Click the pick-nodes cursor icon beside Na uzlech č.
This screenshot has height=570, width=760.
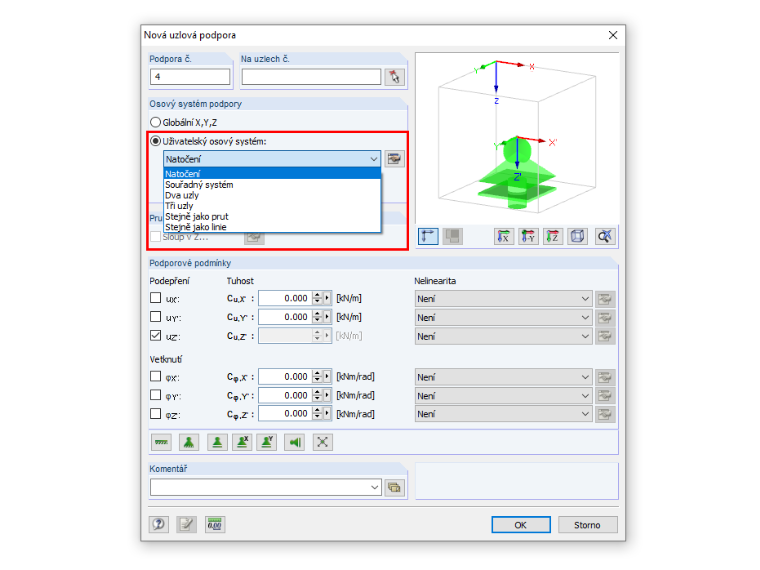pos(395,77)
